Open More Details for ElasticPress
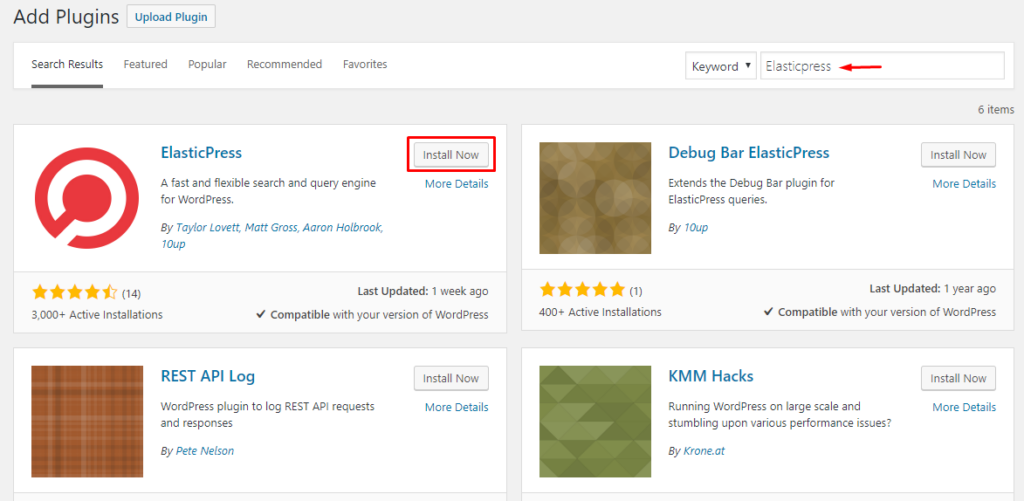The width and height of the screenshot is (1024, 501). (x=456, y=184)
